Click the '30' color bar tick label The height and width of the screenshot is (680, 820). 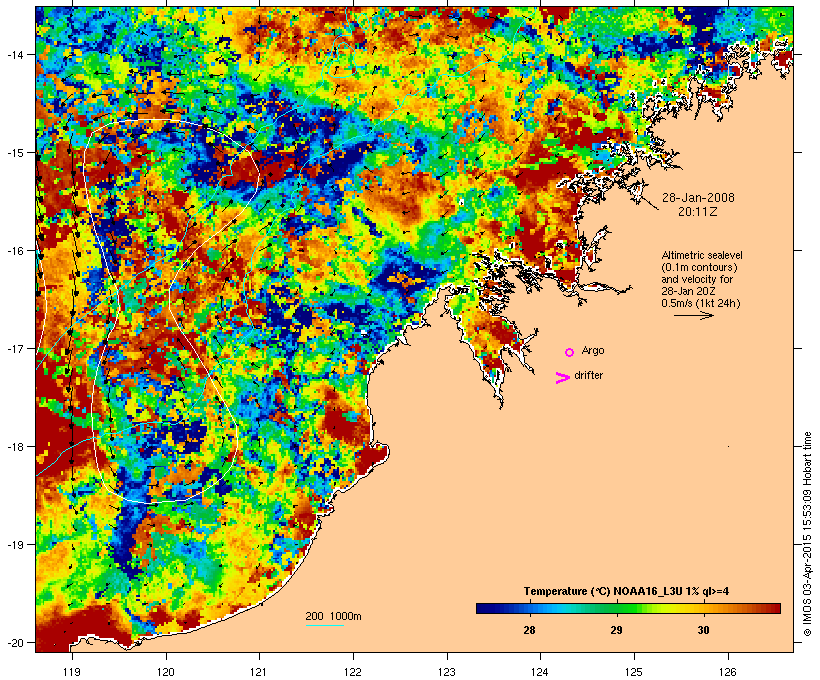[703, 630]
